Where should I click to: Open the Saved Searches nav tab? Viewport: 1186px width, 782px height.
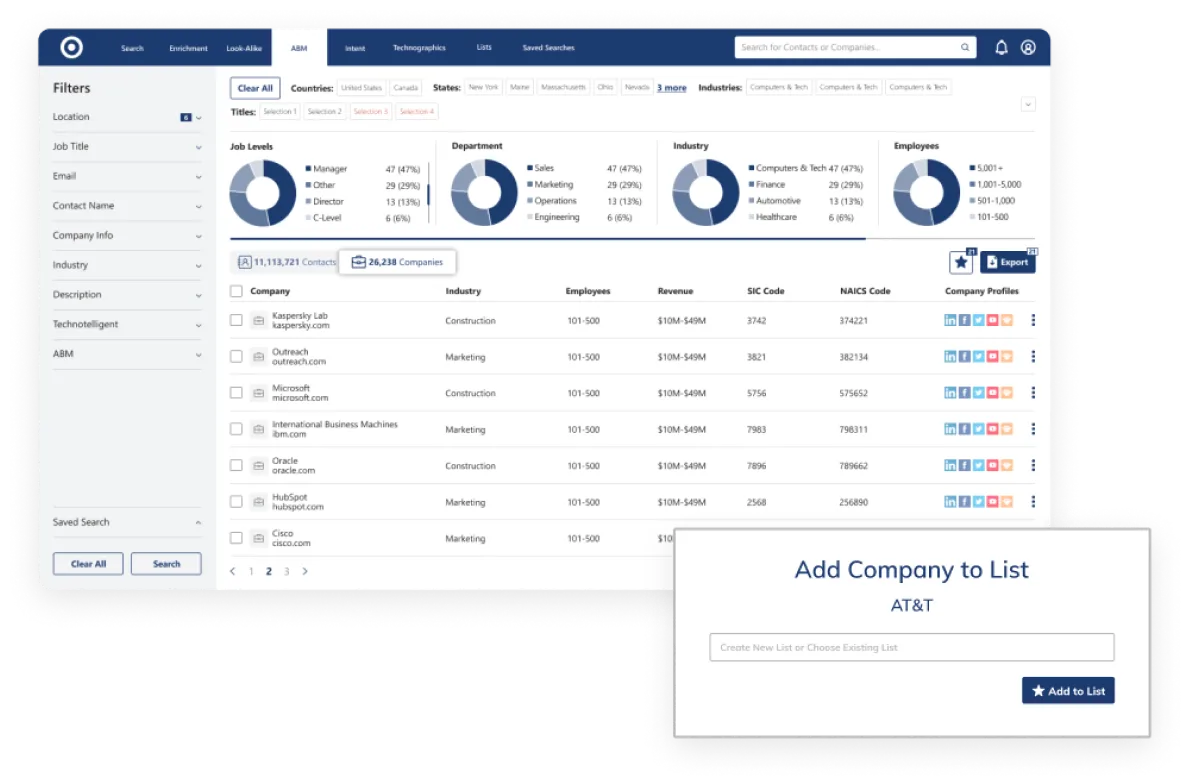[x=548, y=48]
